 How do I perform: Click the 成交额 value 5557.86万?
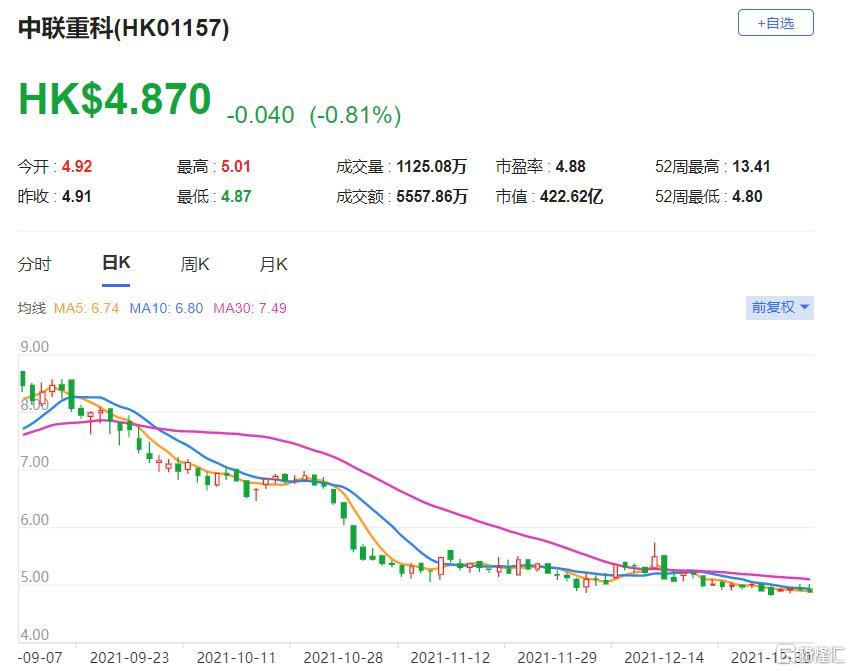431,196
